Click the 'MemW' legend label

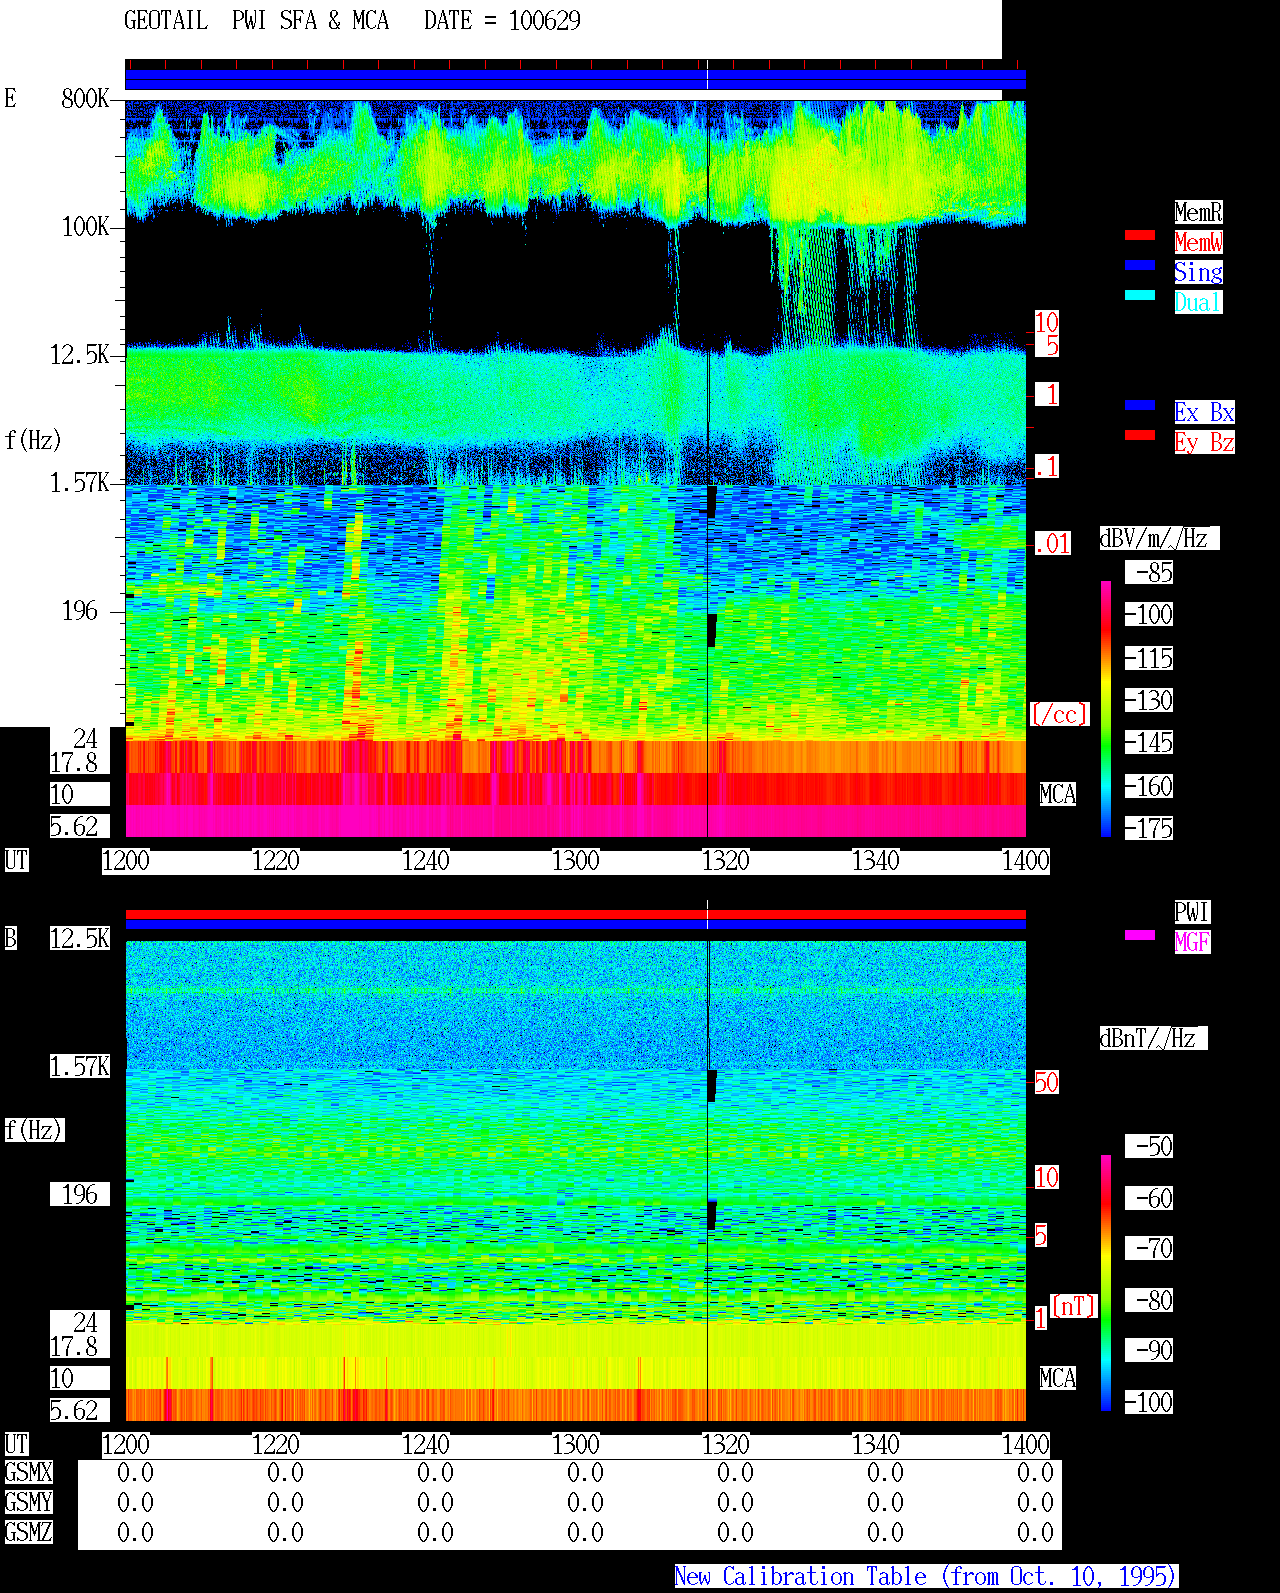pos(1198,242)
